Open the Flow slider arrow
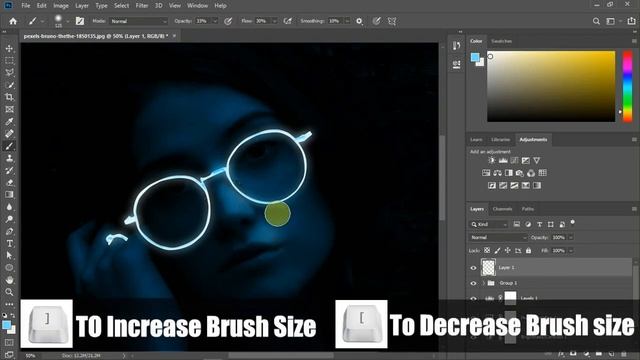This screenshot has width=640, height=360. click(275, 21)
